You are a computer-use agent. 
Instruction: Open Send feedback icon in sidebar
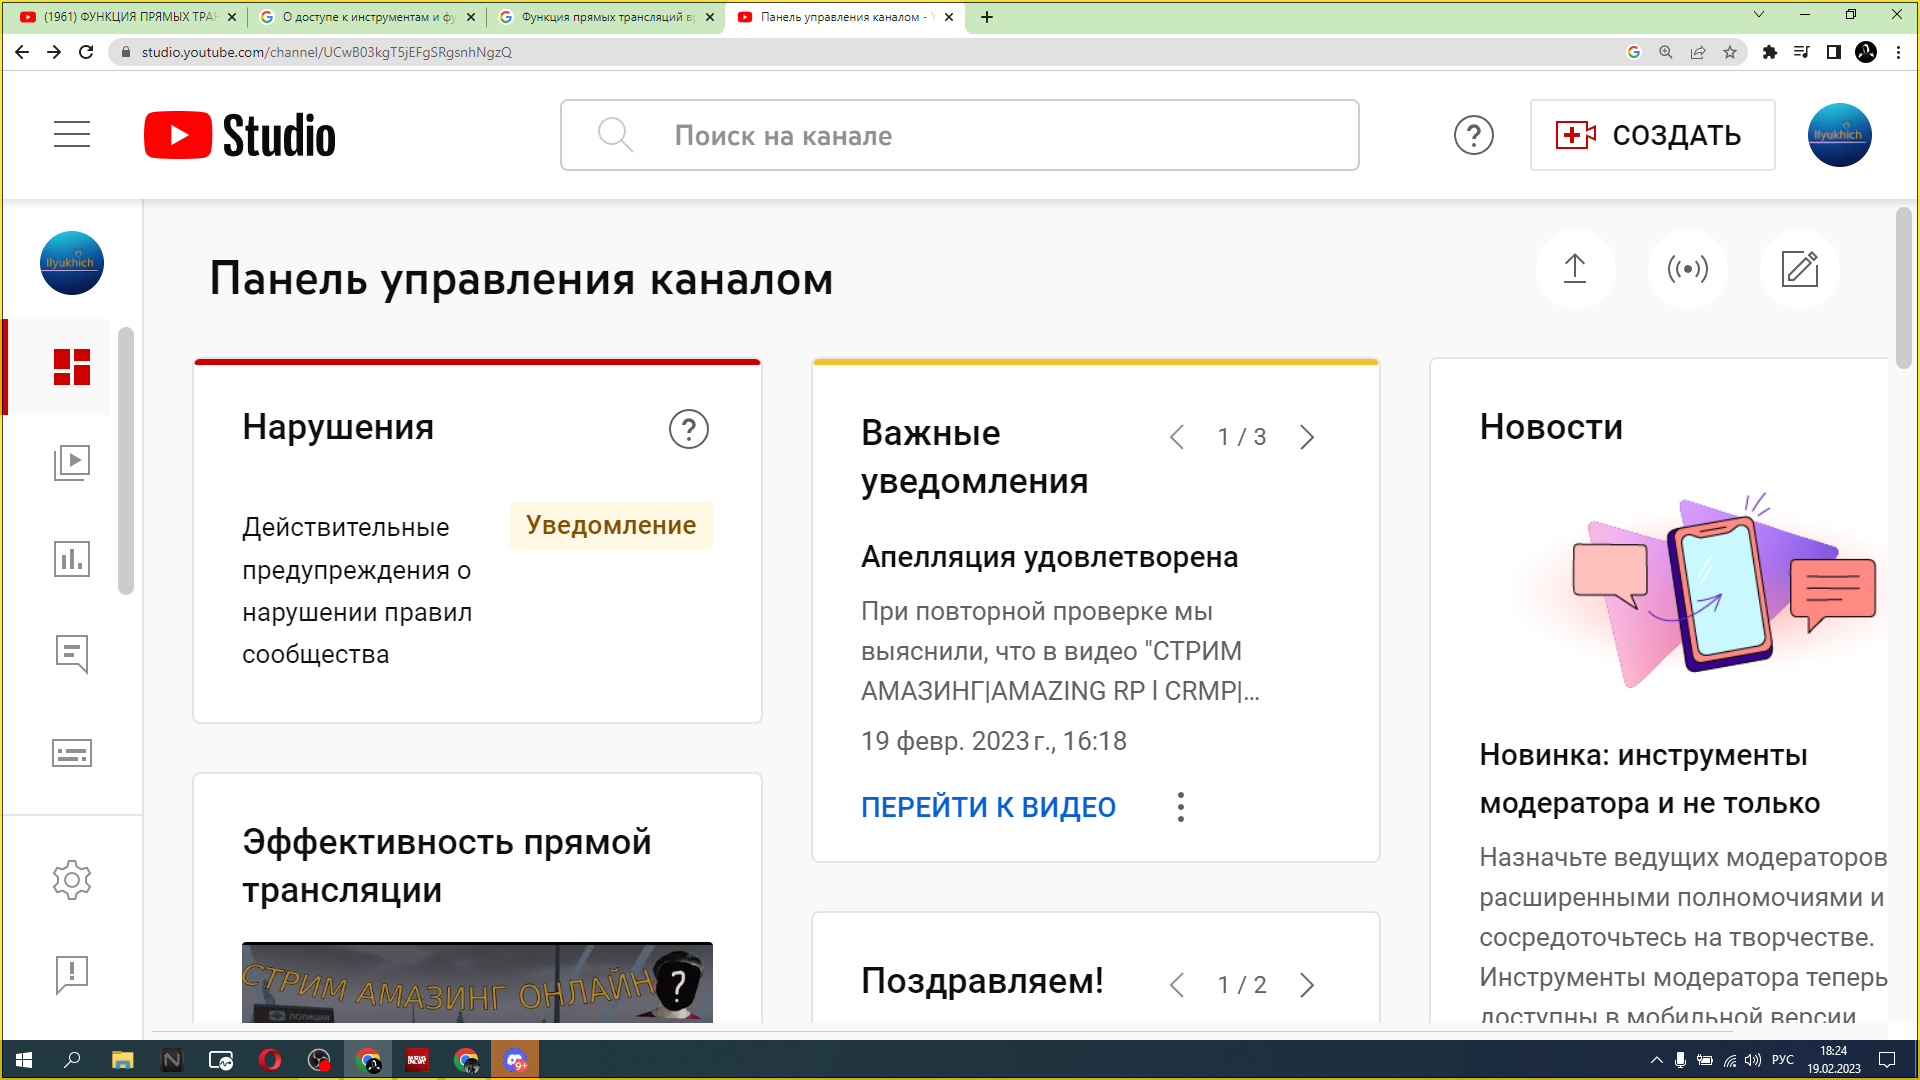coord(72,974)
